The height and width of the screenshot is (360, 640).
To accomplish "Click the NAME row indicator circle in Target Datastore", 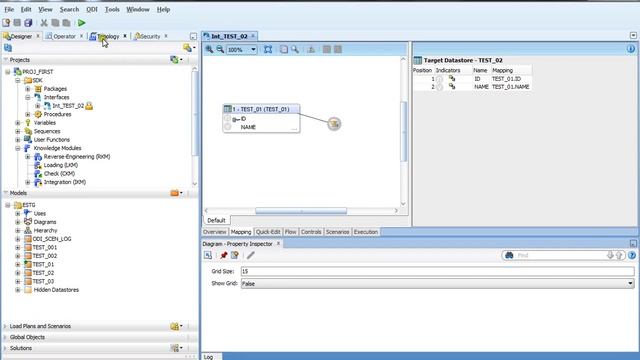I will coord(439,87).
